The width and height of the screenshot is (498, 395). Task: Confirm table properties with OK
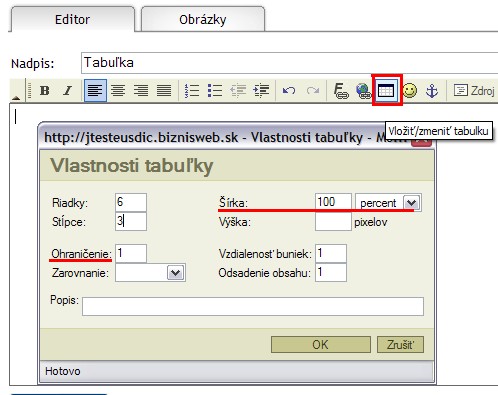pos(321,344)
